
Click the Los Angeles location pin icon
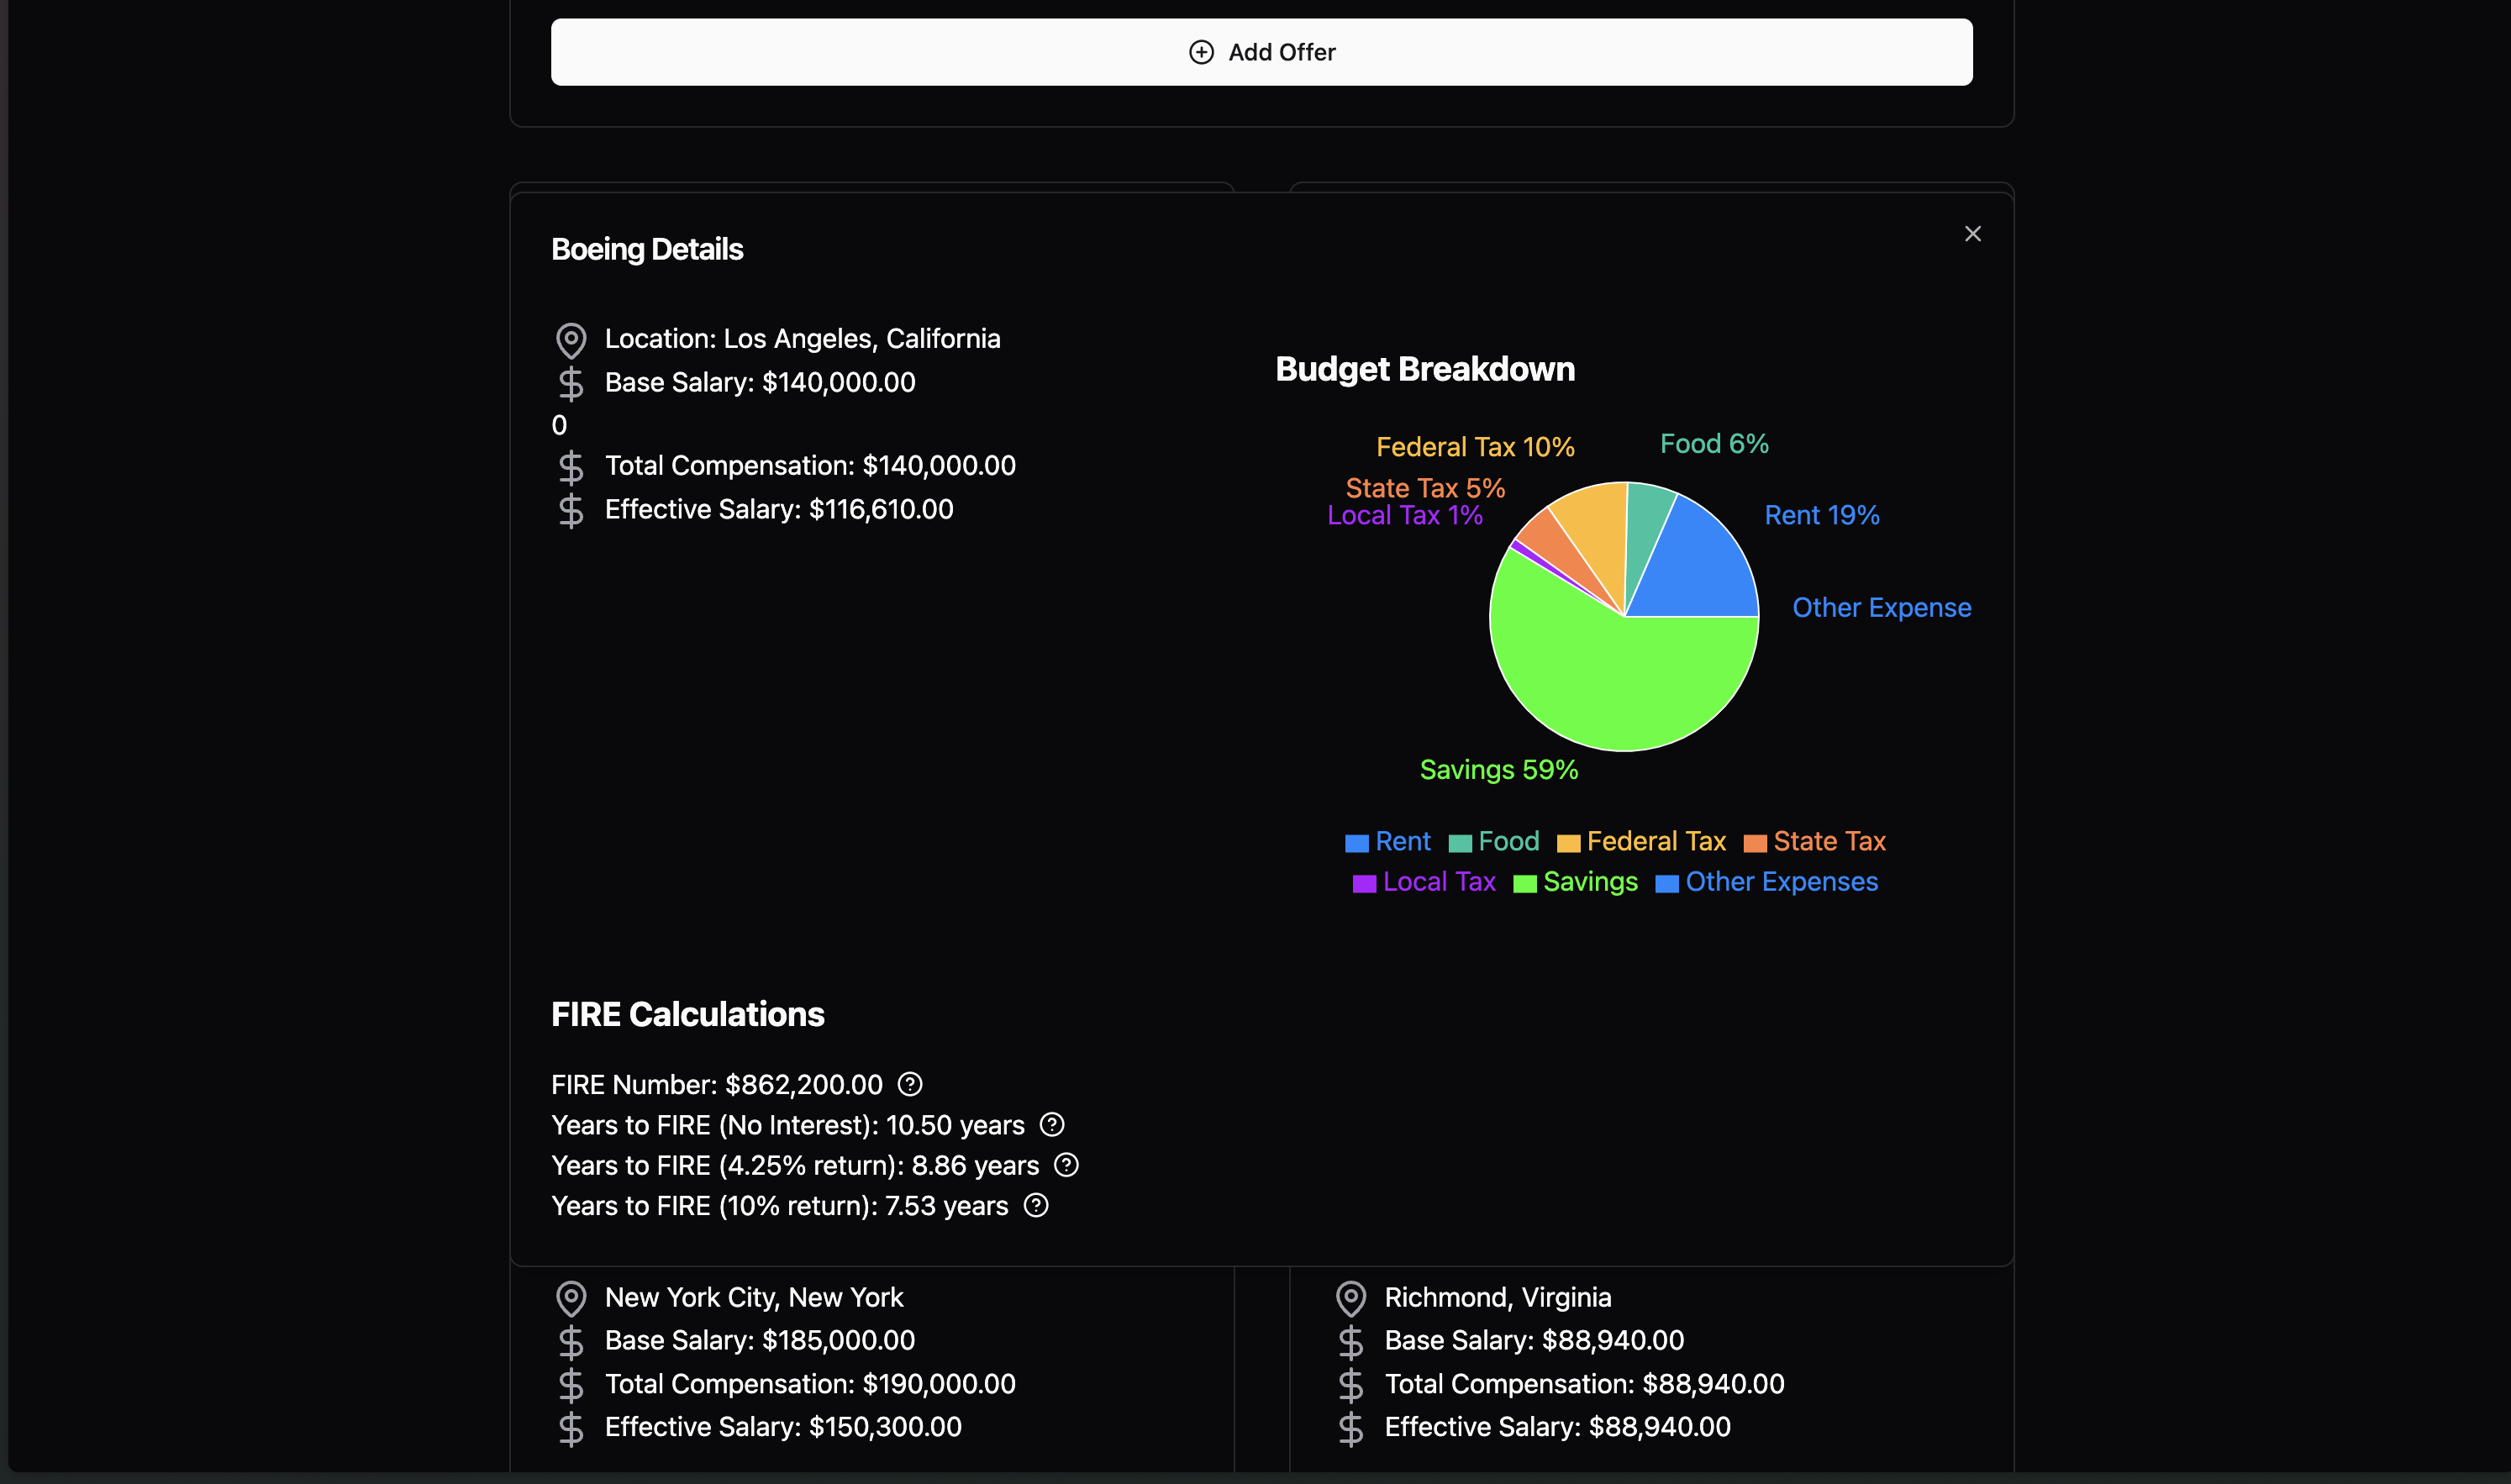[x=571, y=340]
